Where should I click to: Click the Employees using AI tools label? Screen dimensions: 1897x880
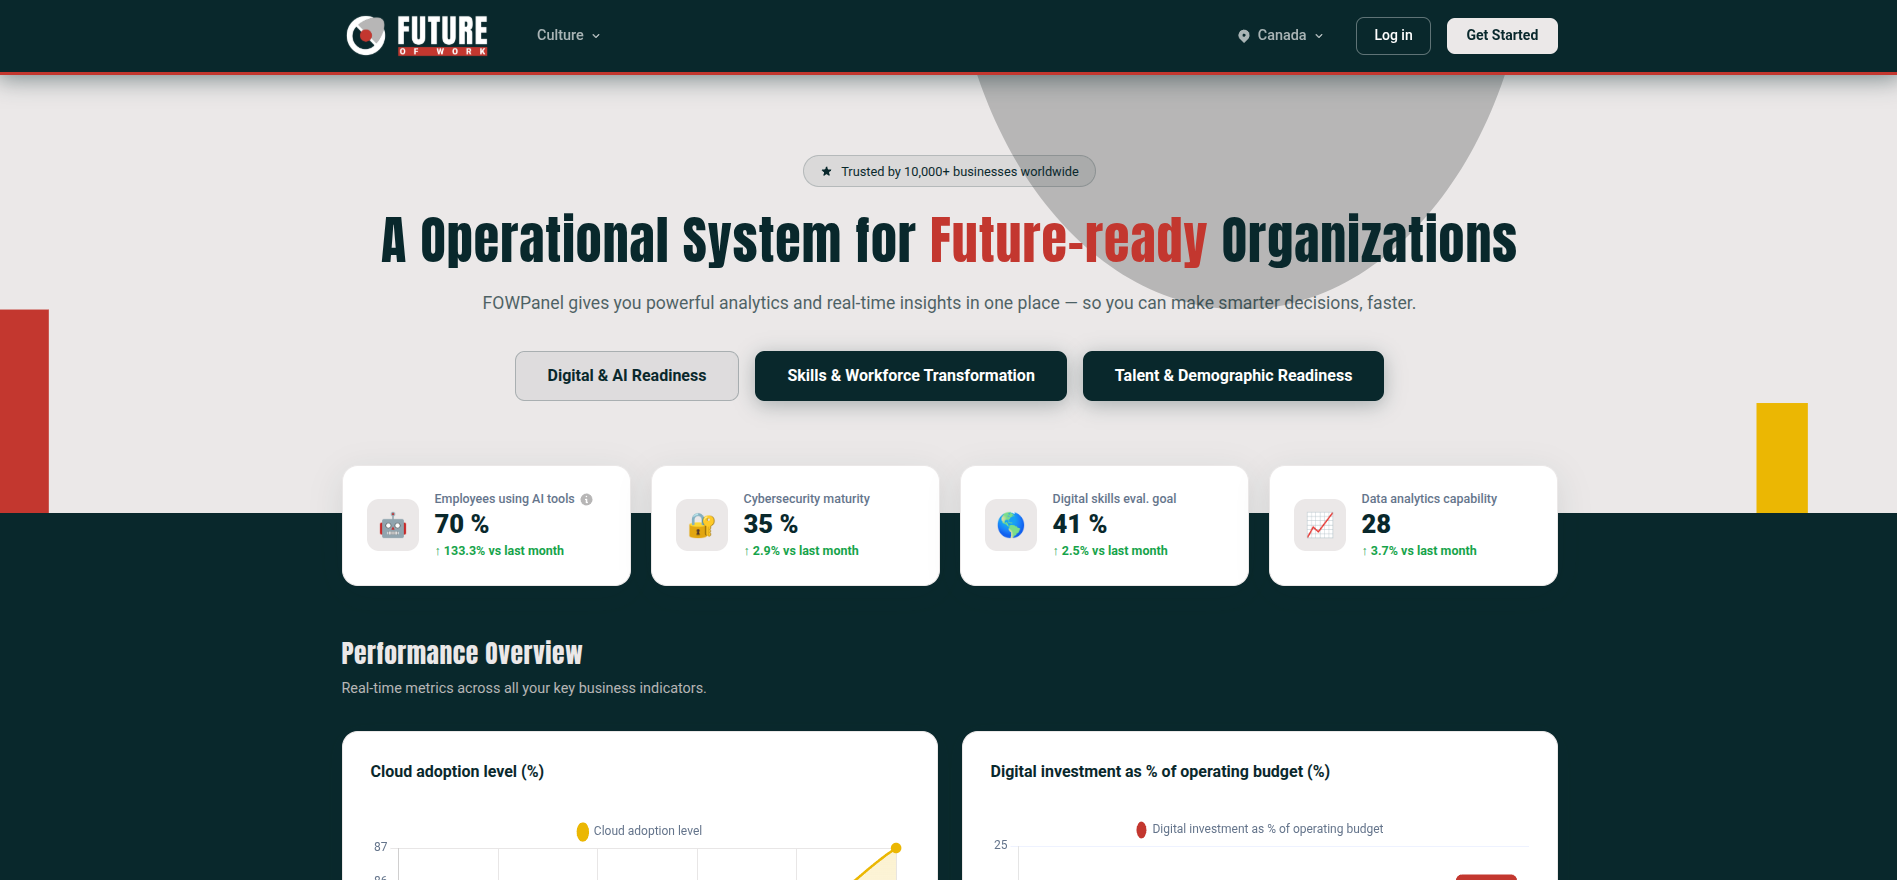[x=504, y=499]
